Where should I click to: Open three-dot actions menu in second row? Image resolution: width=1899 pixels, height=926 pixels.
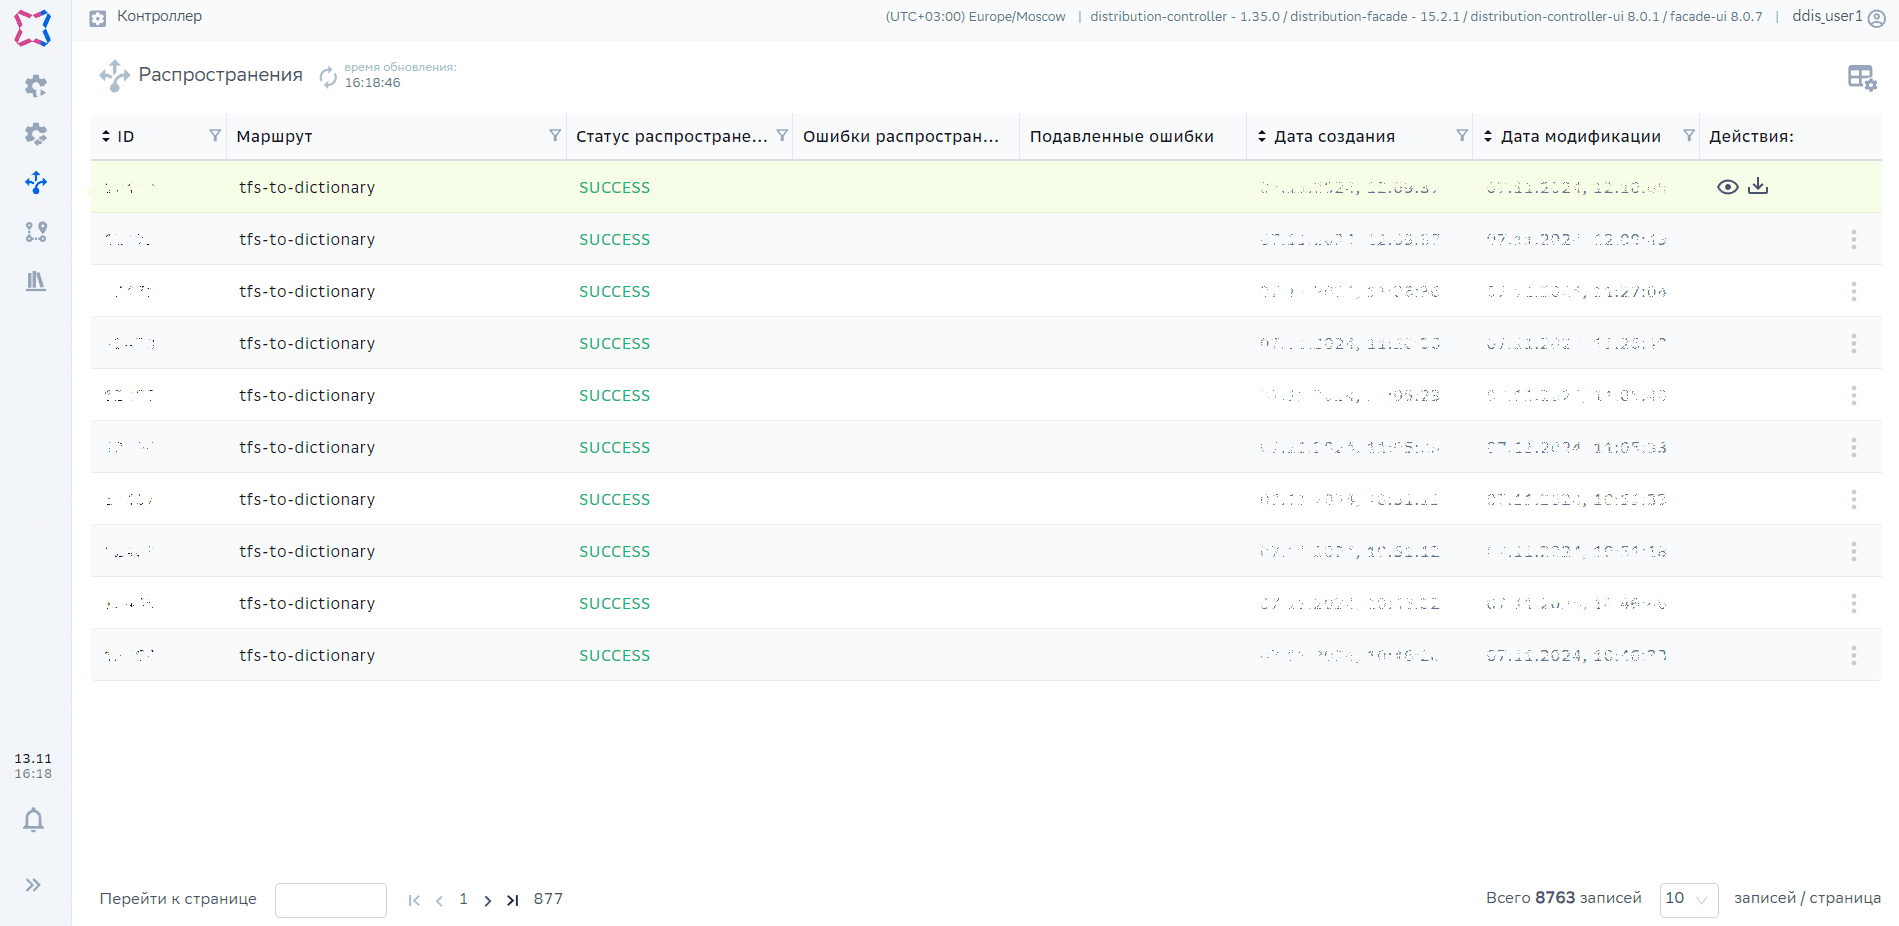tap(1853, 240)
